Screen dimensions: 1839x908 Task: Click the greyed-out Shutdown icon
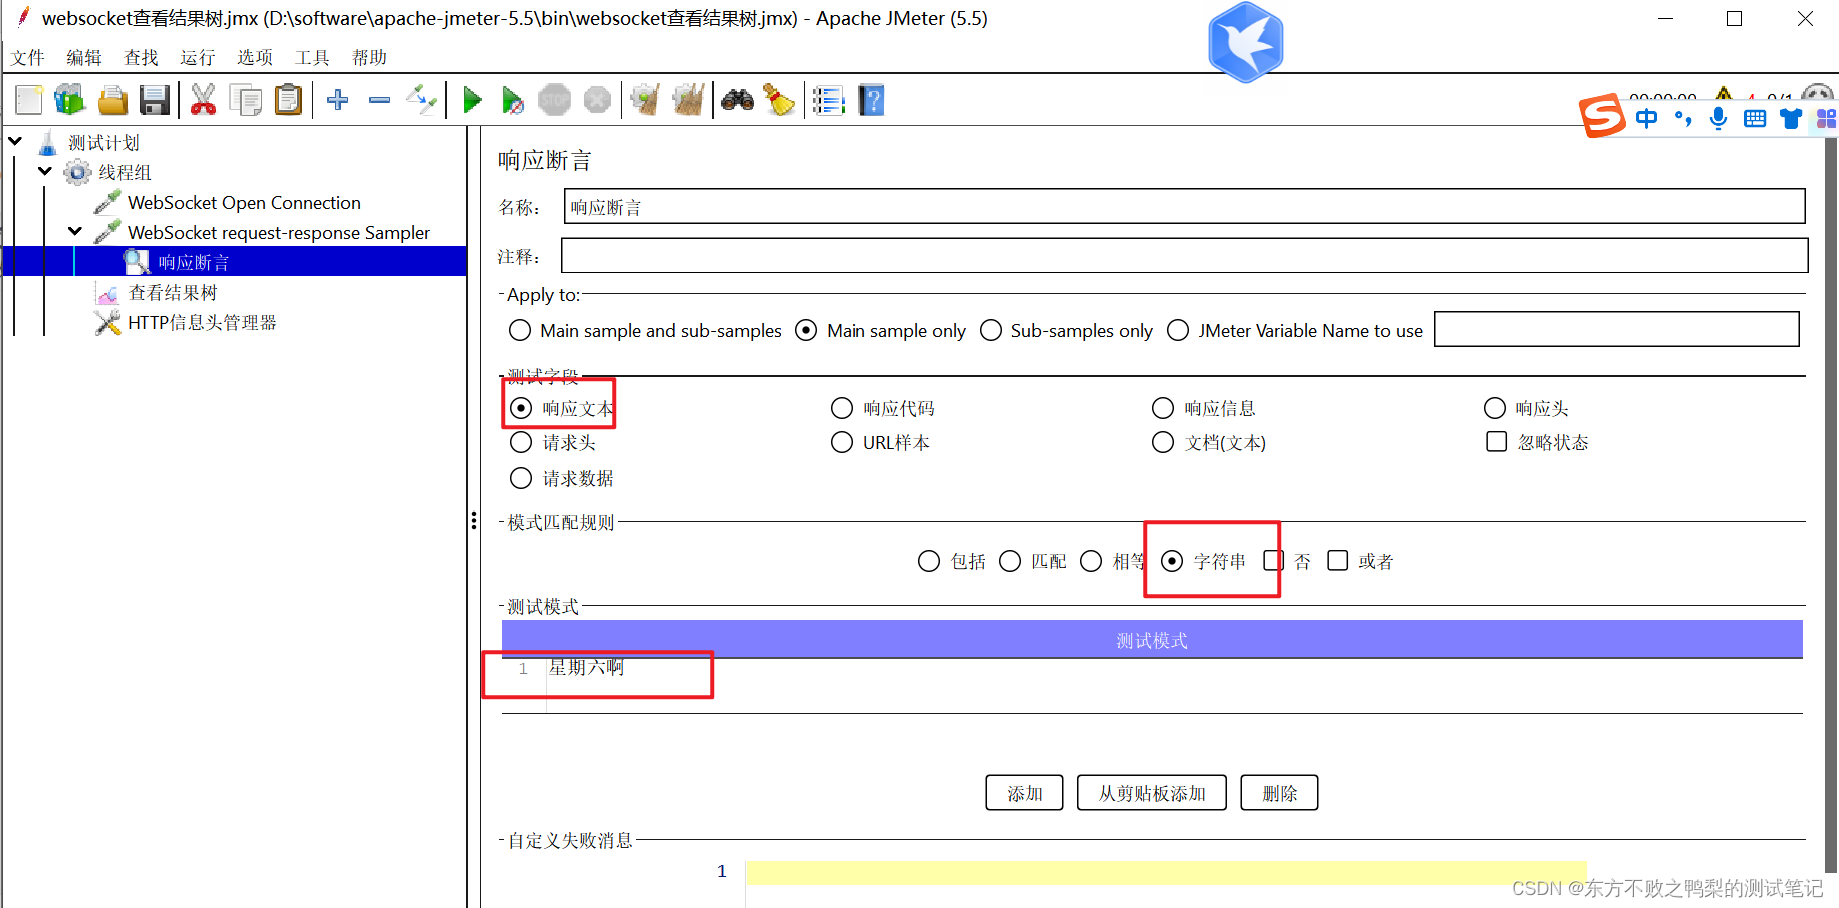597,100
